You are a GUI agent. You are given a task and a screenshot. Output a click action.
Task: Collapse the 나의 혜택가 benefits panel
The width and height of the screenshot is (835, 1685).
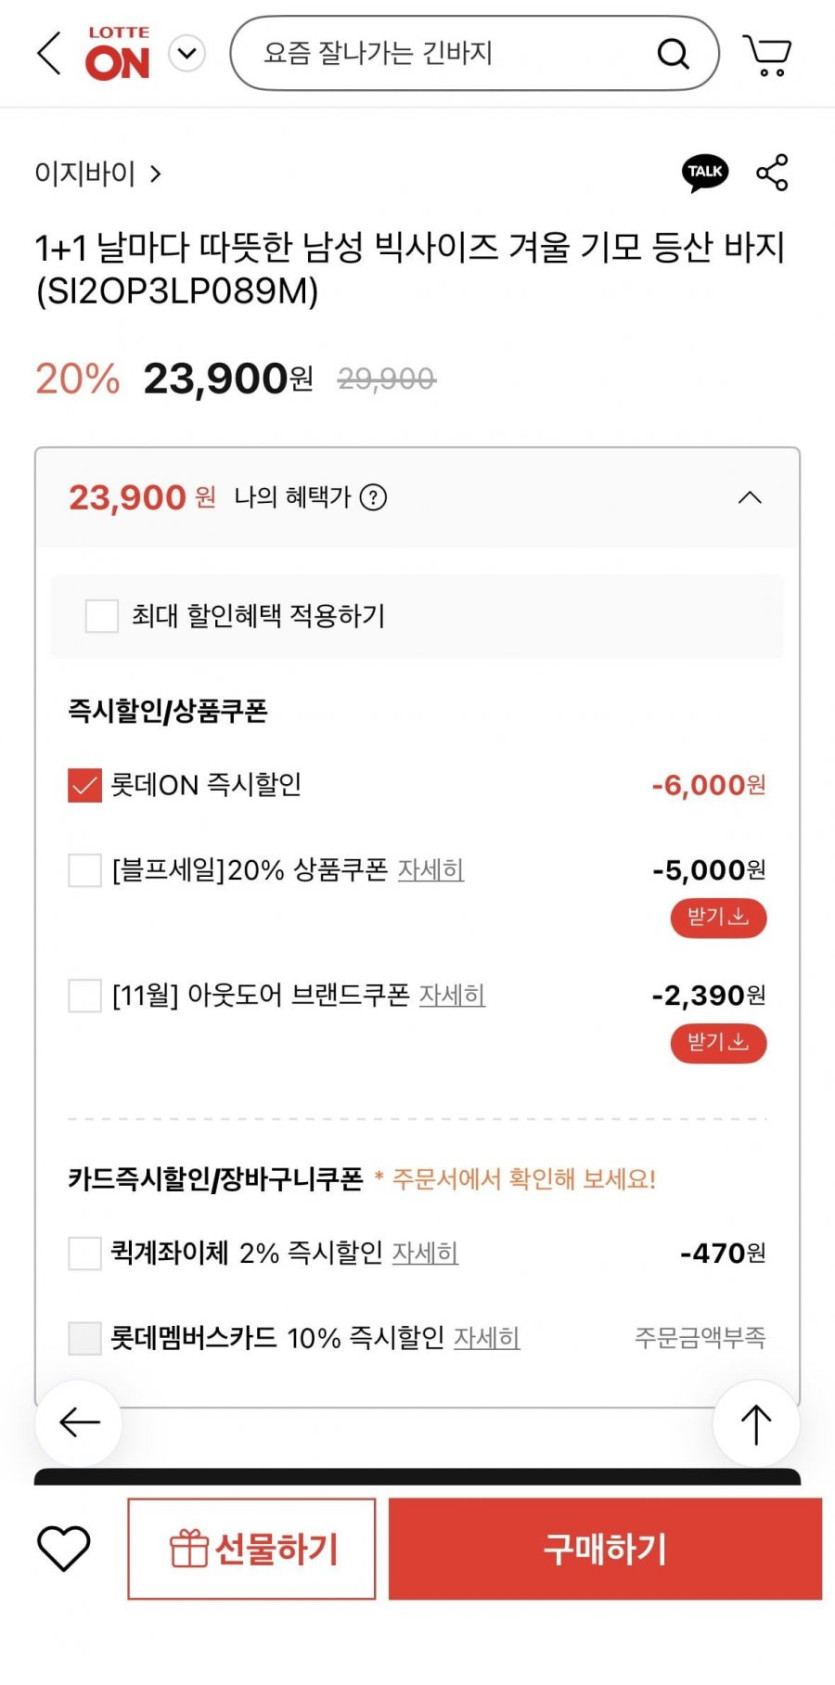pos(749,498)
